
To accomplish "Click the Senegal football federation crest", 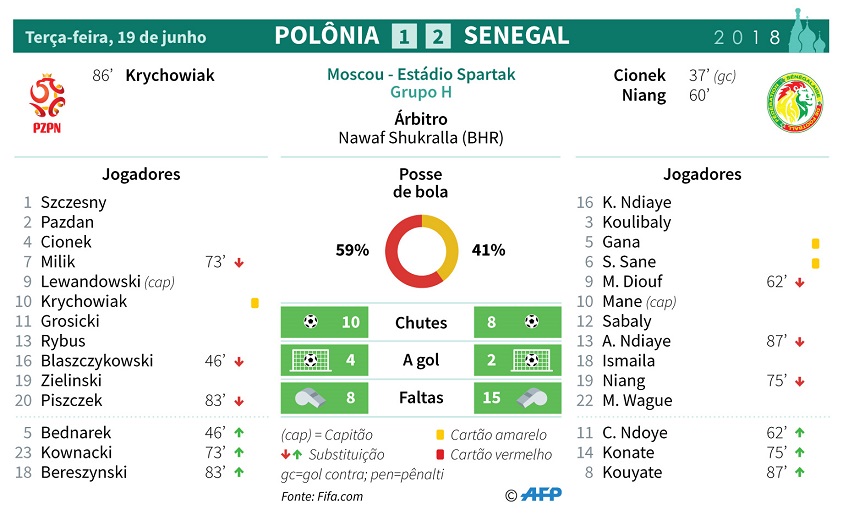I will tap(795, 103).
